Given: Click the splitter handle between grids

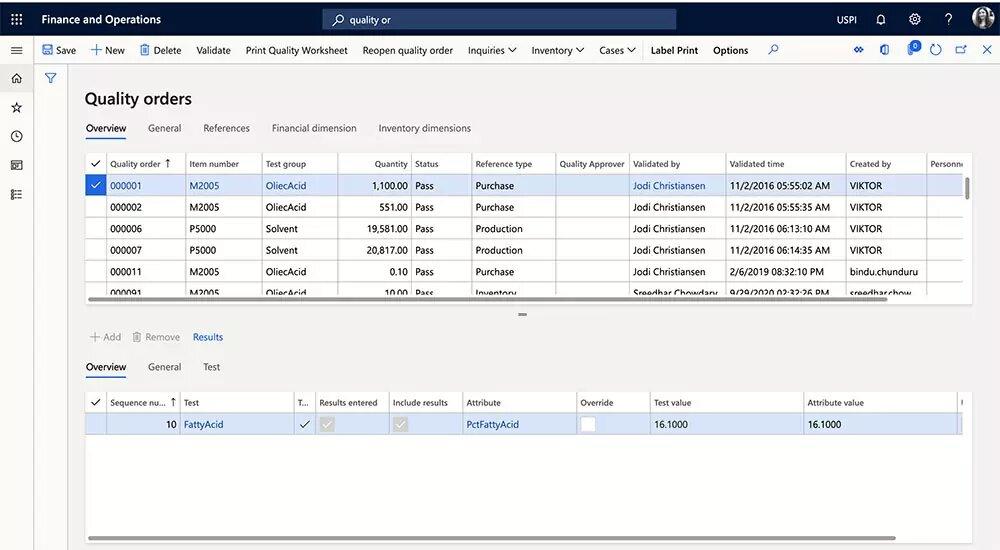Looking at the screenshot, I should click(522, 315).
